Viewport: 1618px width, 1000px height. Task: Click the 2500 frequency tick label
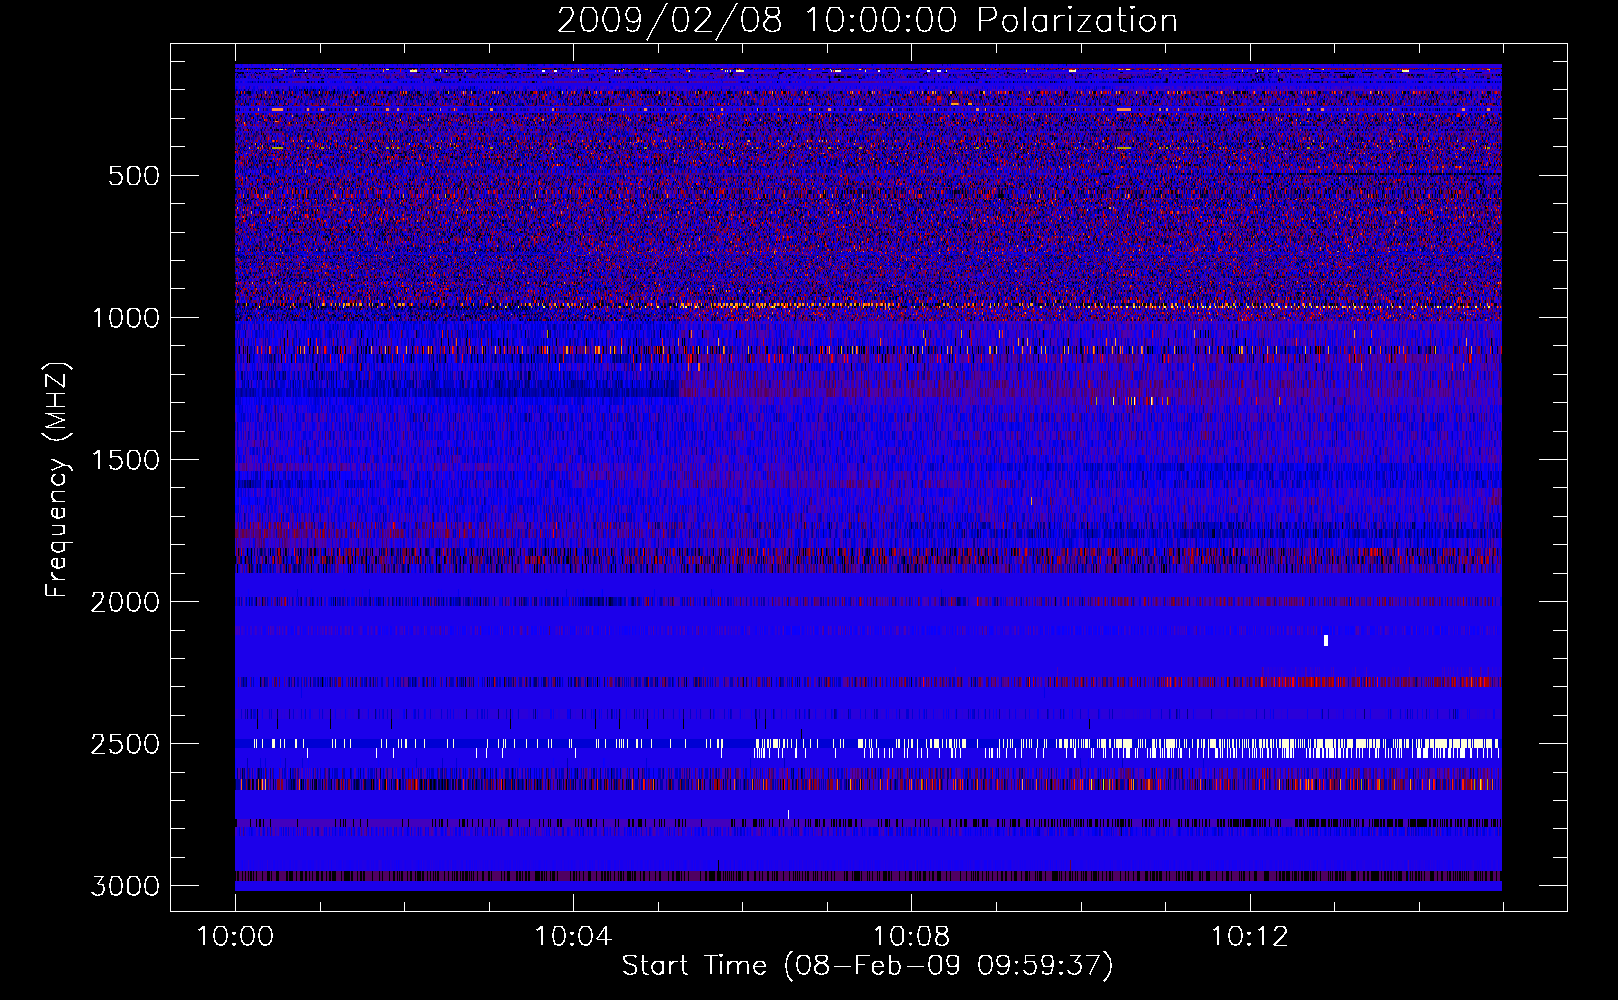coord(125,744)
